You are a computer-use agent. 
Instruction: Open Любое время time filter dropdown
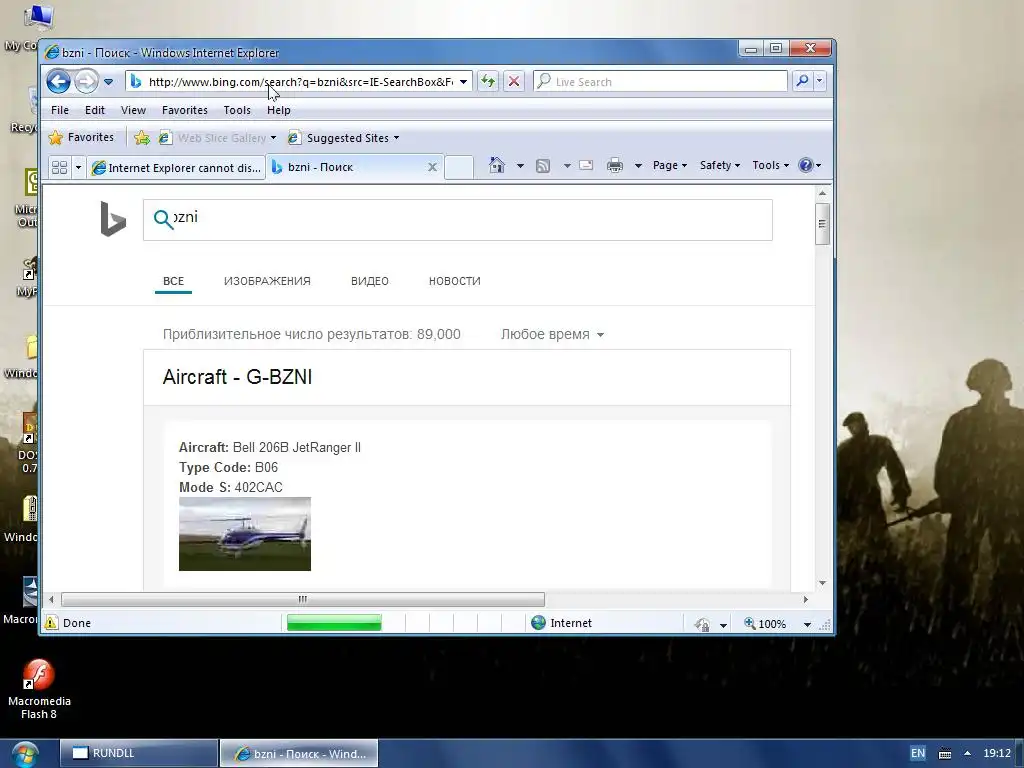tap(552, 334)
